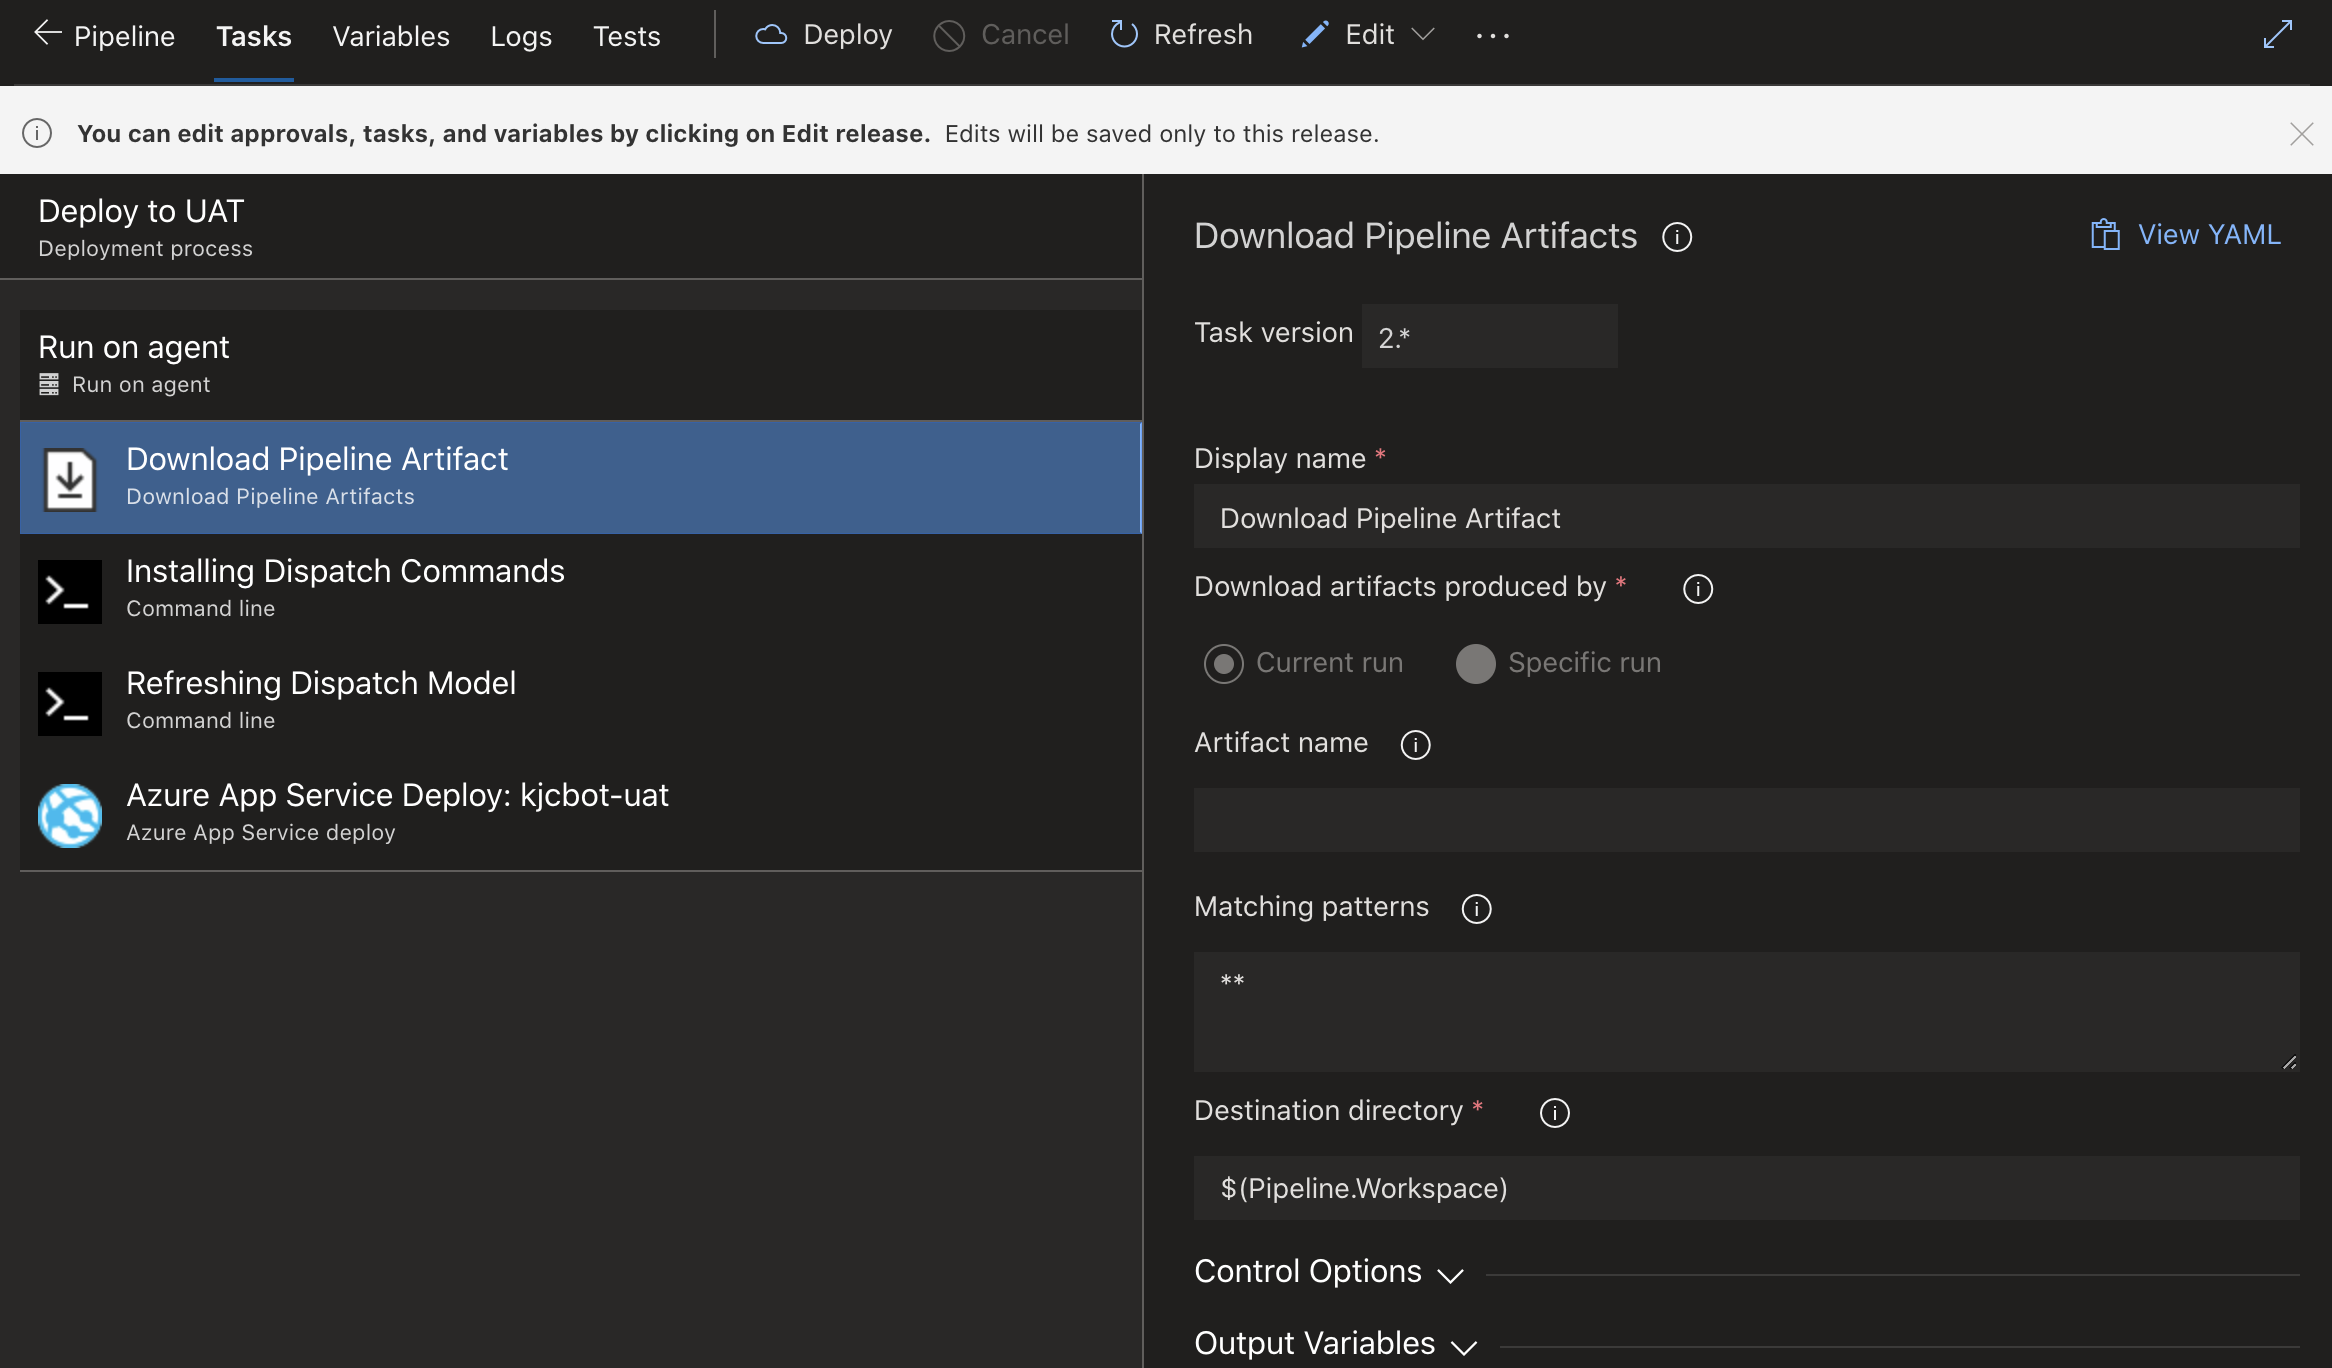Switch to the Variables tab
This screenshot has height=1368, width=2332.
[390, 36]
